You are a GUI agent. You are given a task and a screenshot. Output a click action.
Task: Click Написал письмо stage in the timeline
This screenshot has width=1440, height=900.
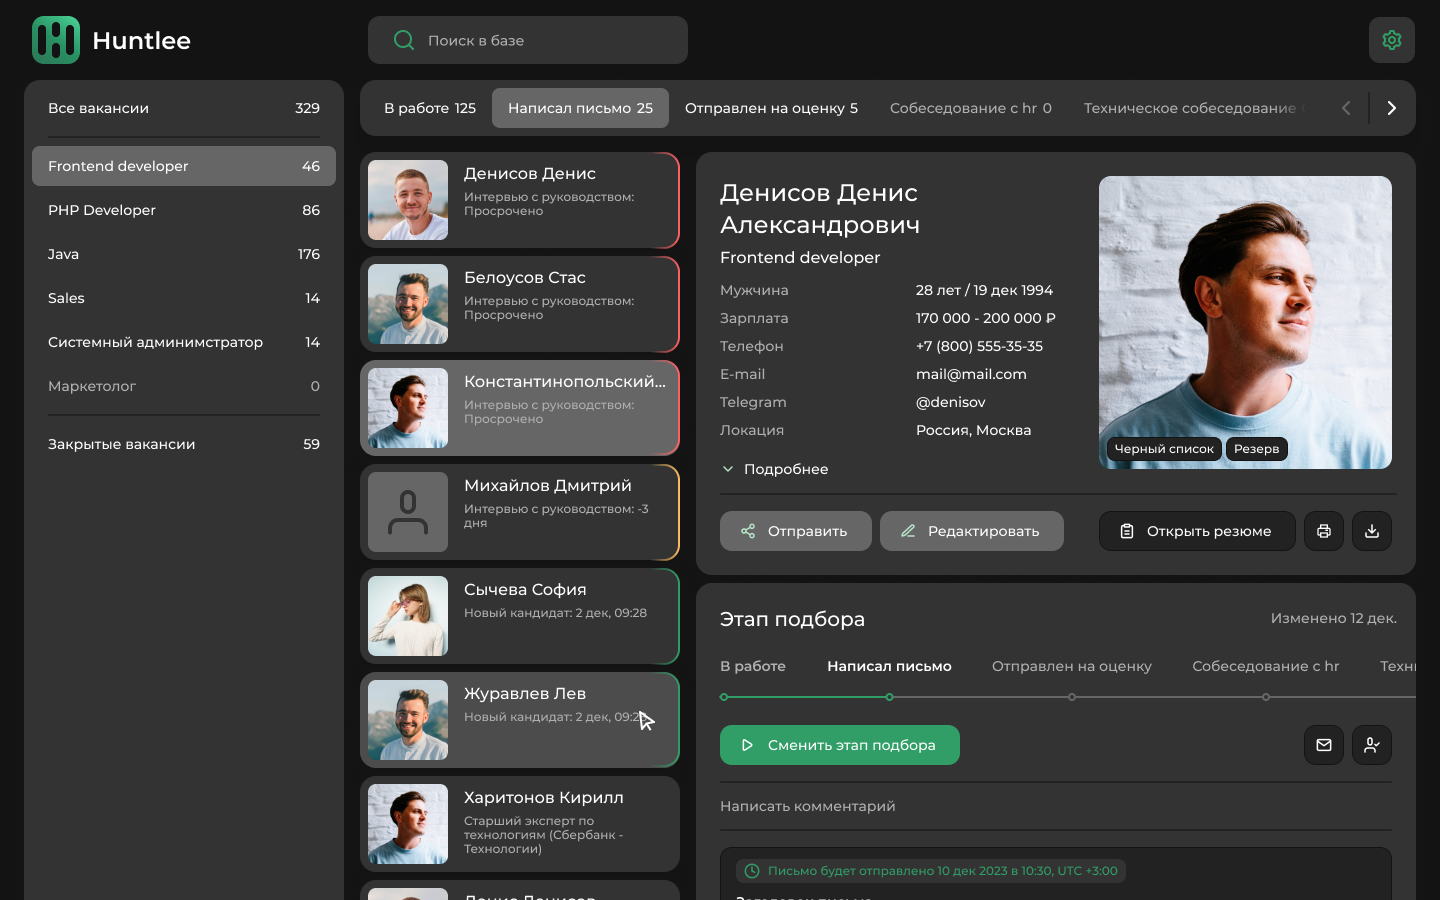click(x=889, y=666)
